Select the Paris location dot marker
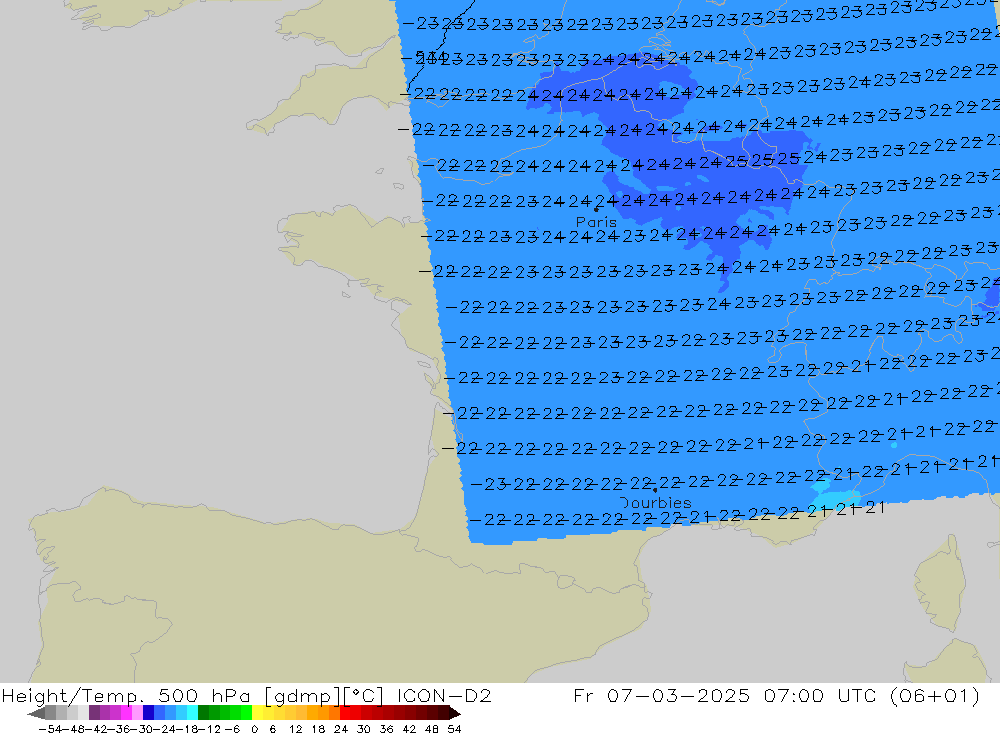1000x733 pixels. tap(596, 209)
